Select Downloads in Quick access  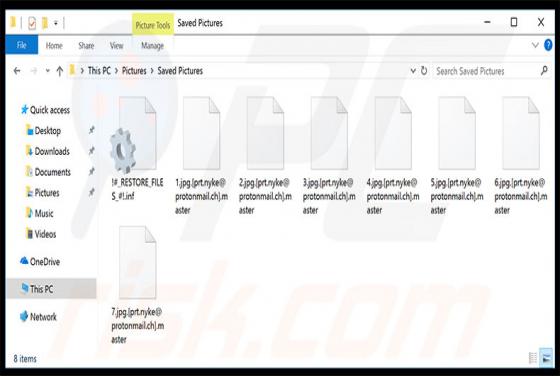[x=52, y=151]
